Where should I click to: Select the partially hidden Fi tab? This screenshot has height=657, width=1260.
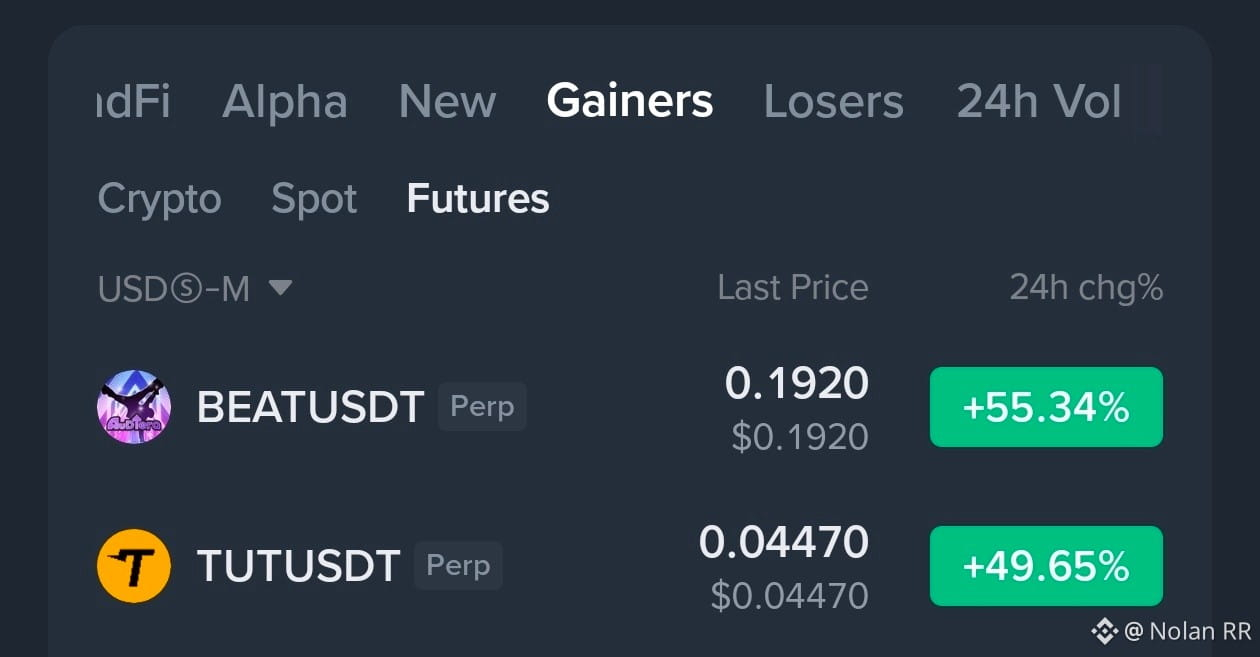click(133, 101)
